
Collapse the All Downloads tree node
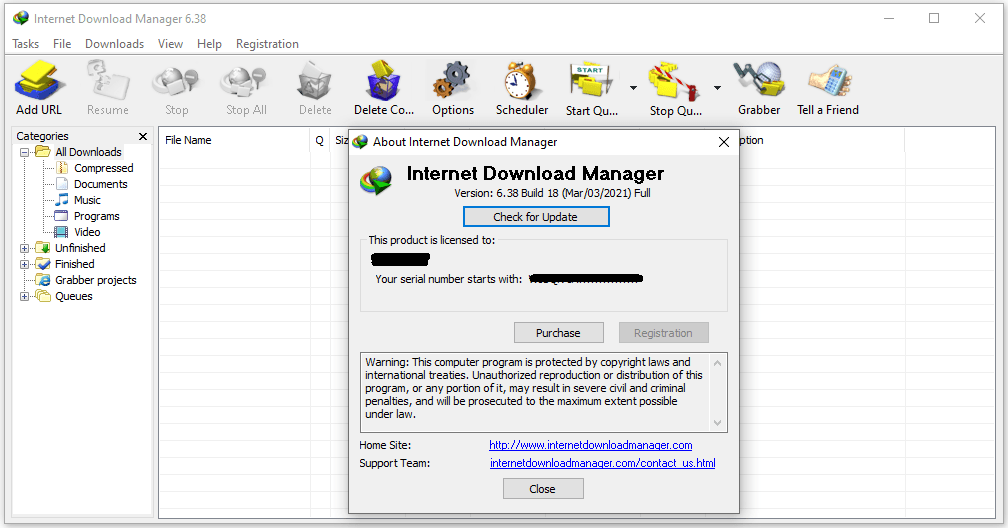click(24, 152)
